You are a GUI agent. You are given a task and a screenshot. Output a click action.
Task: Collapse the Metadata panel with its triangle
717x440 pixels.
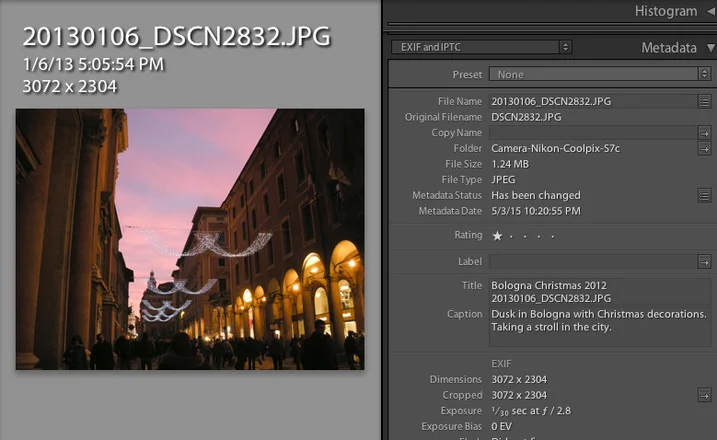pos(711,48)
